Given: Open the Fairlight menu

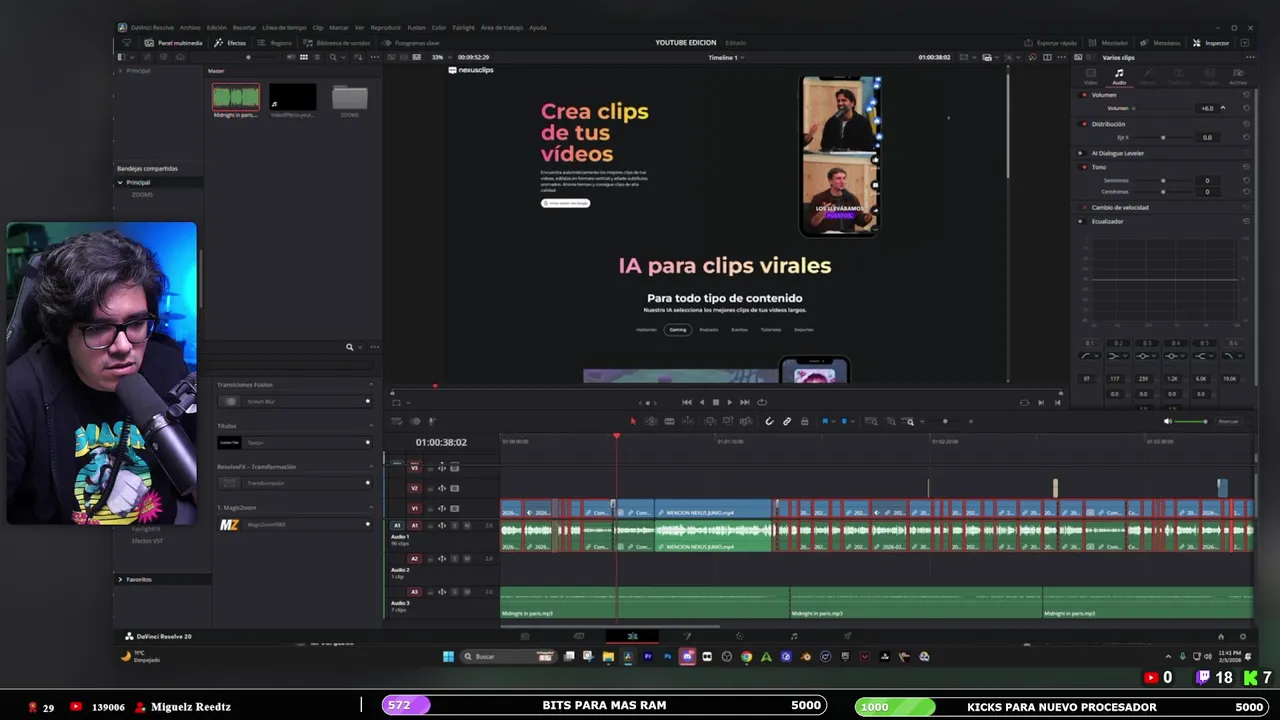Looking at the screenshot, I should pyautogui.click(x=463, y=28).
